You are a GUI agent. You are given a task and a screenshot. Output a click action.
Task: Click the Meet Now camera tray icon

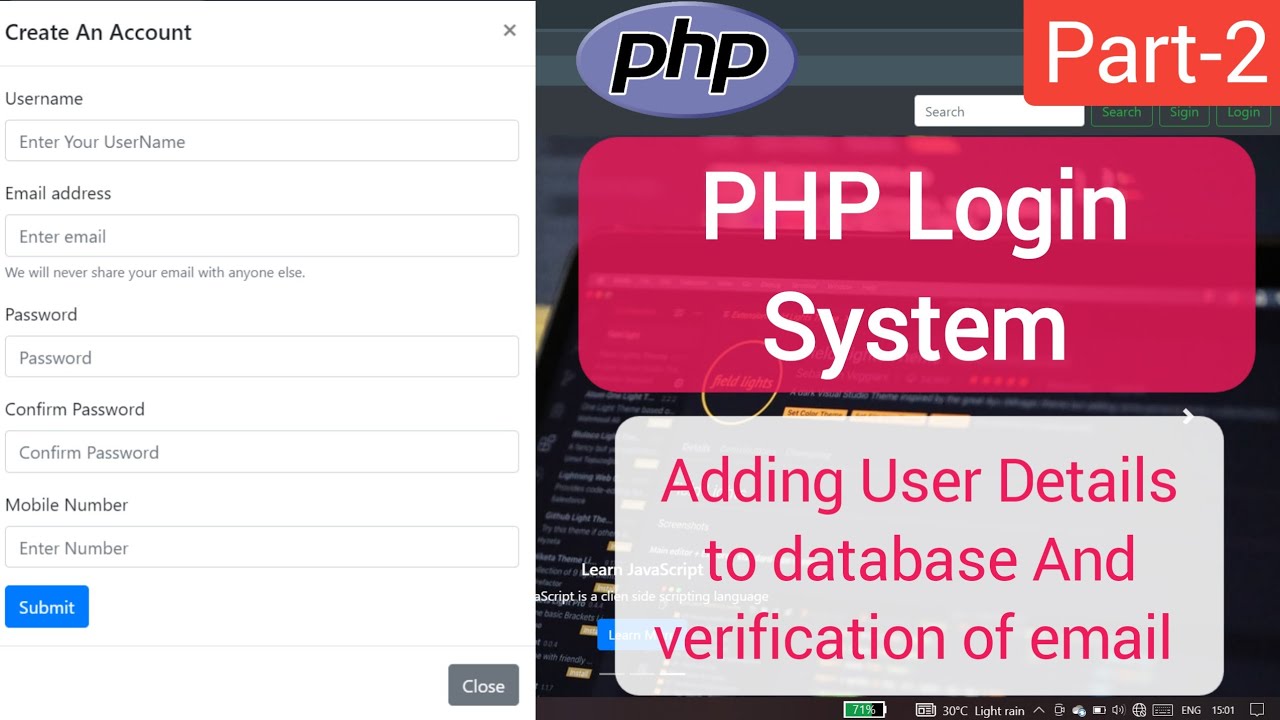[1060, 710]
